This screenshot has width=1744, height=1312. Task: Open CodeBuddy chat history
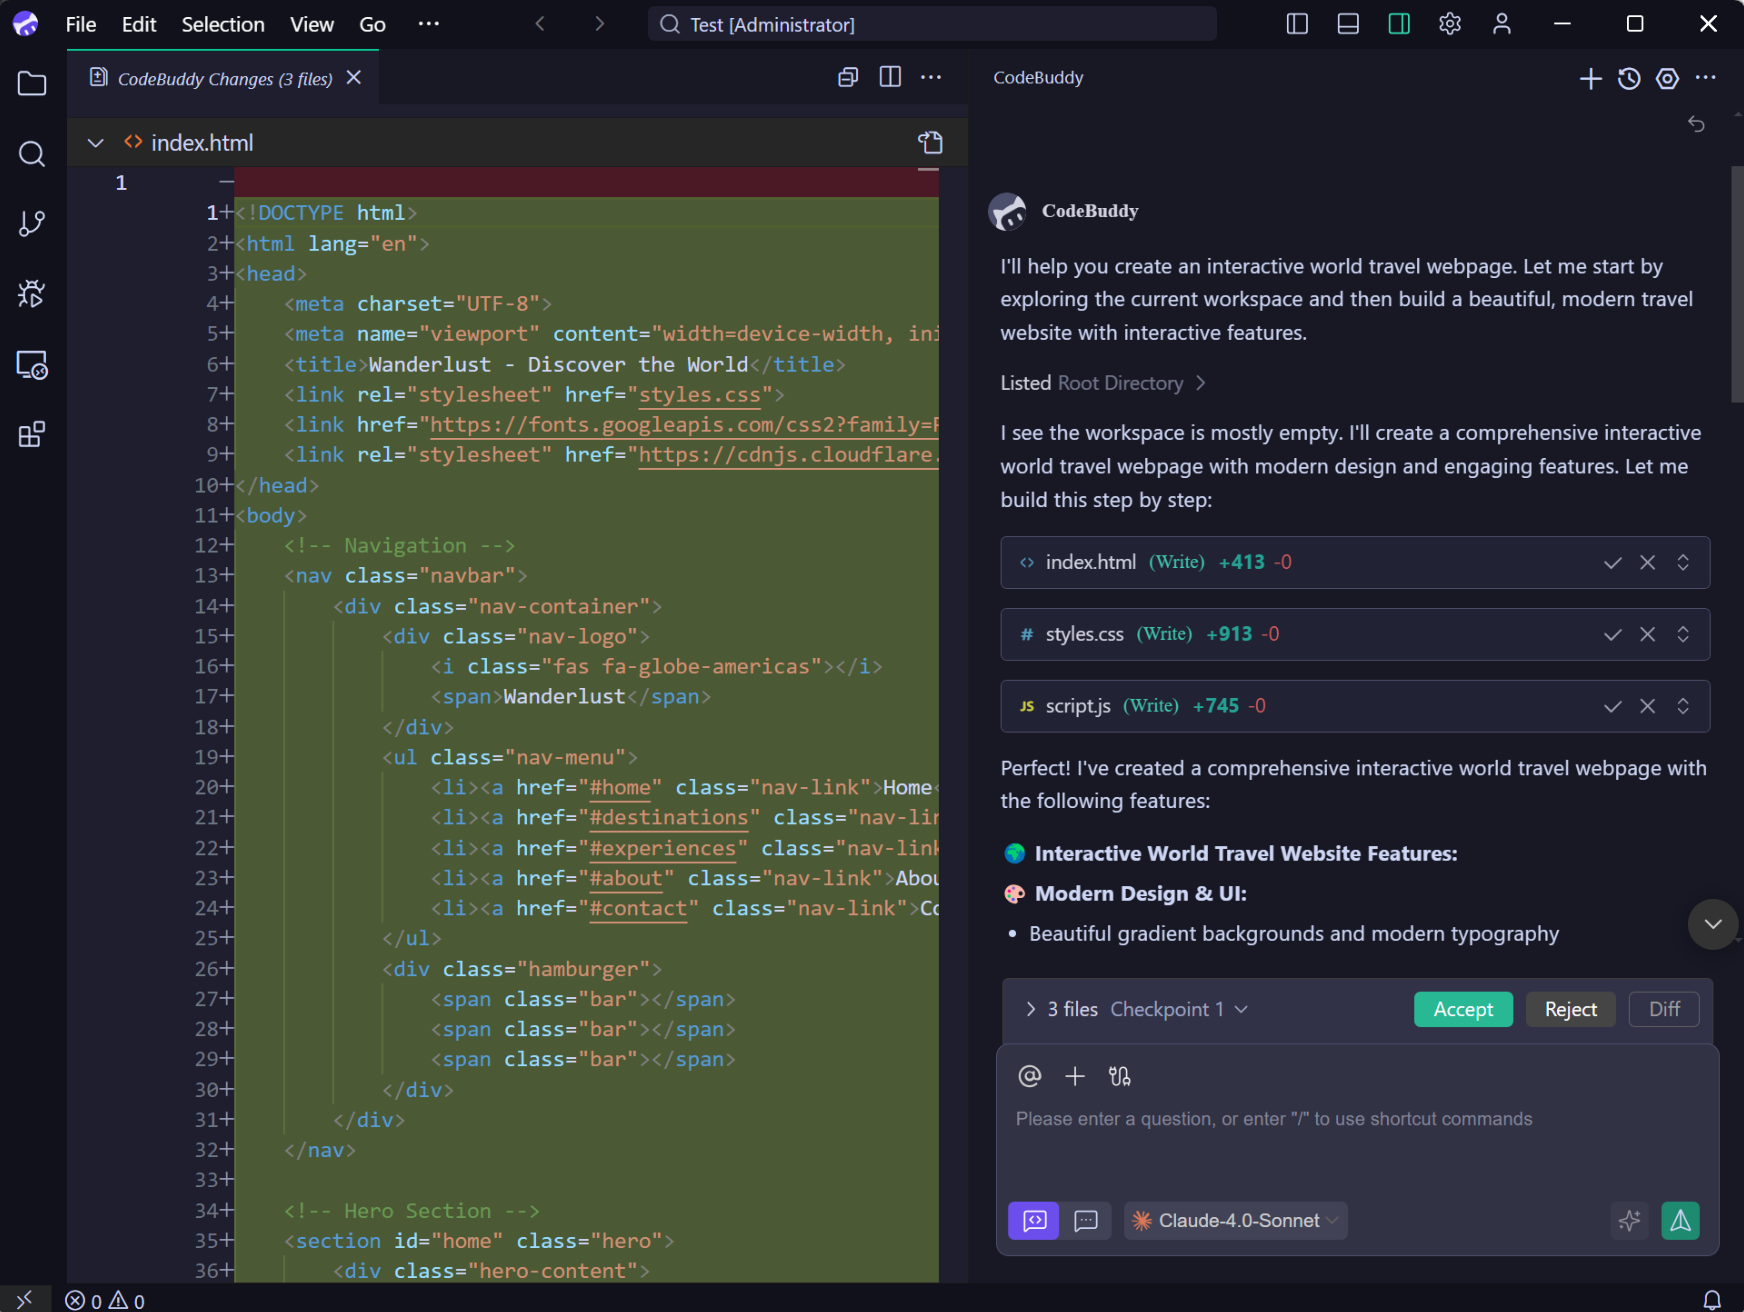click(x=1629, y=78)
